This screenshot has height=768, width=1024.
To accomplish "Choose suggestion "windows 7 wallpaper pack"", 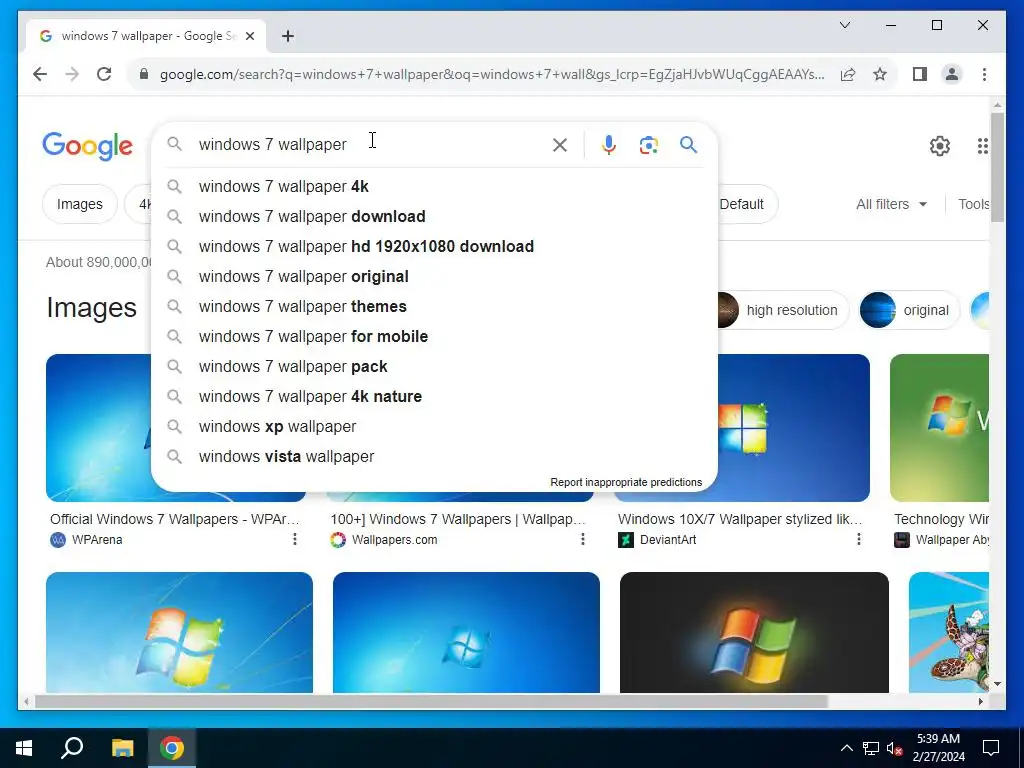I will pos(434,367).
